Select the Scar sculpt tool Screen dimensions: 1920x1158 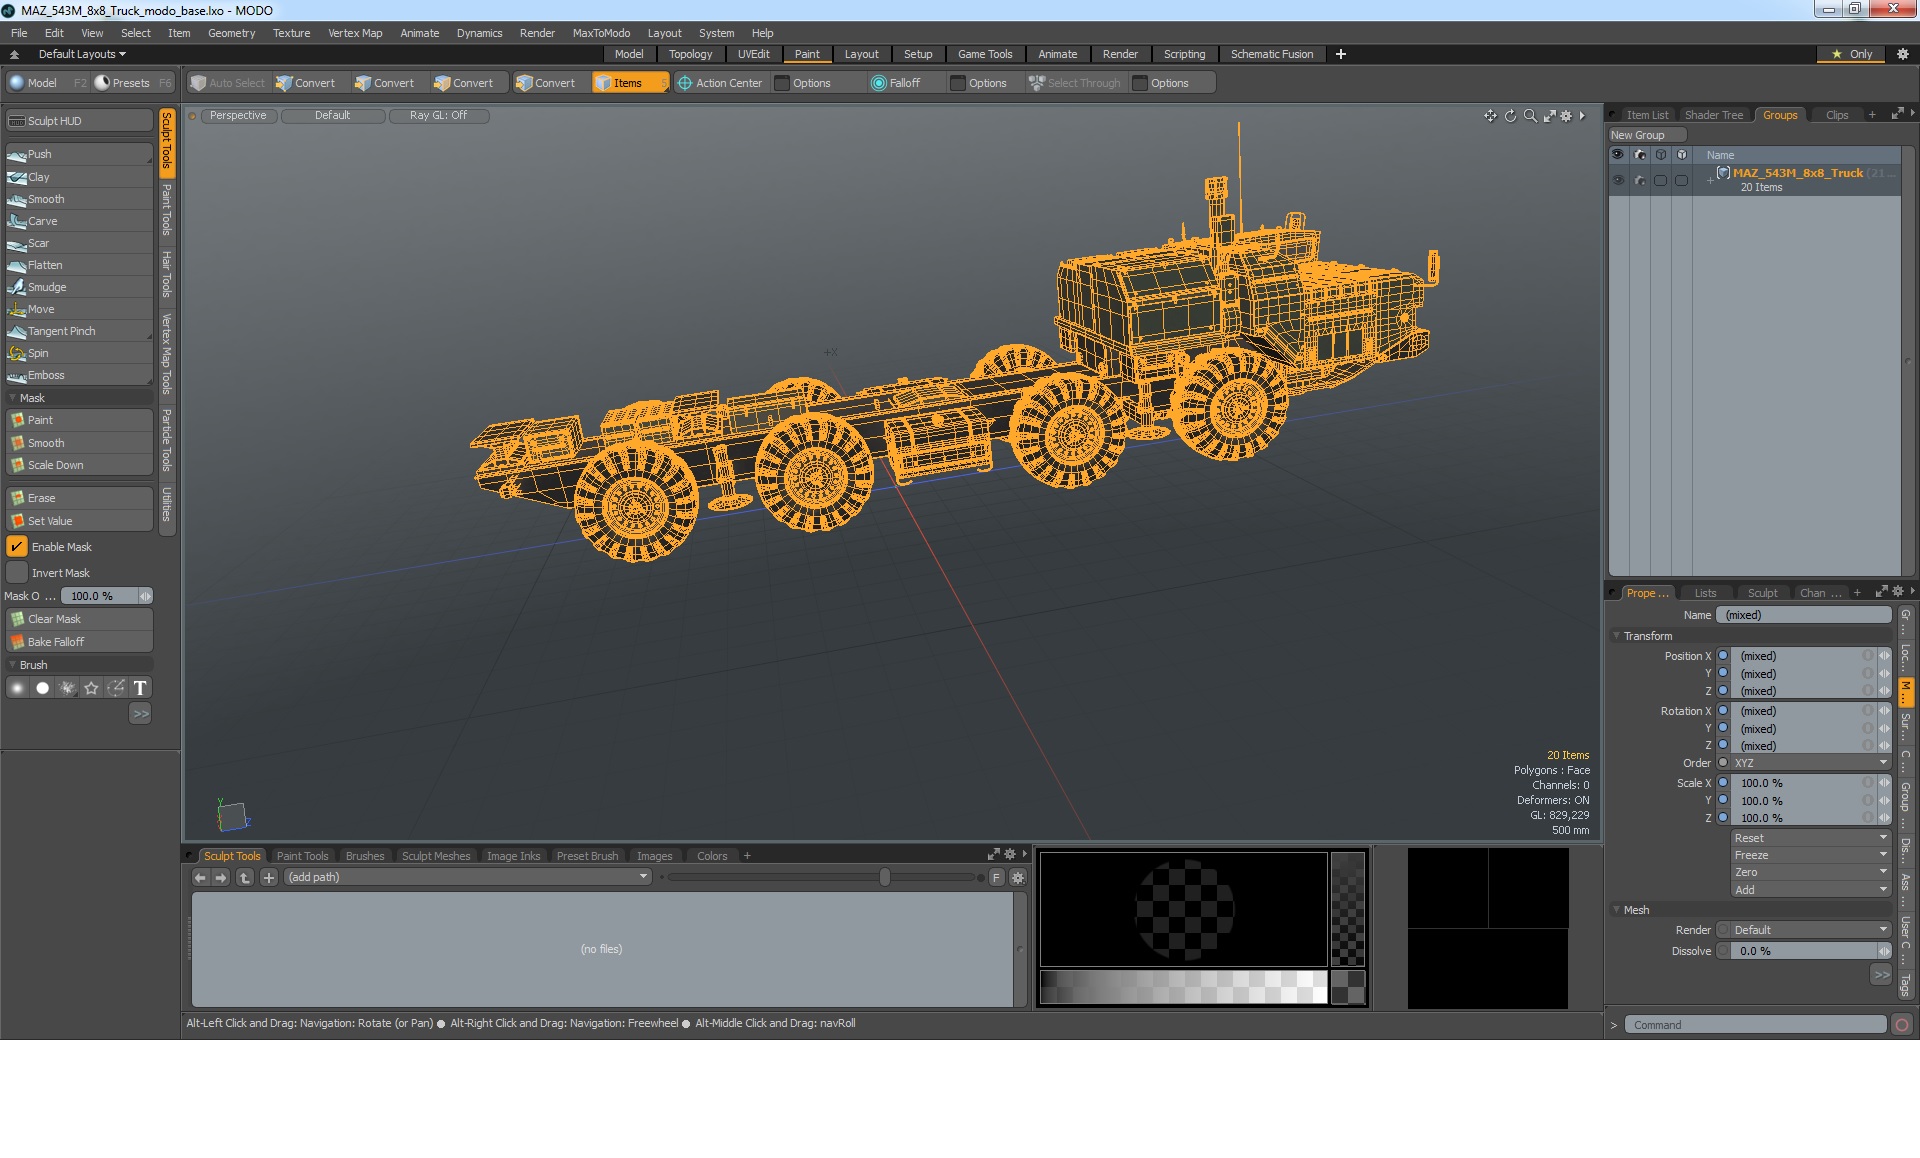78,243
